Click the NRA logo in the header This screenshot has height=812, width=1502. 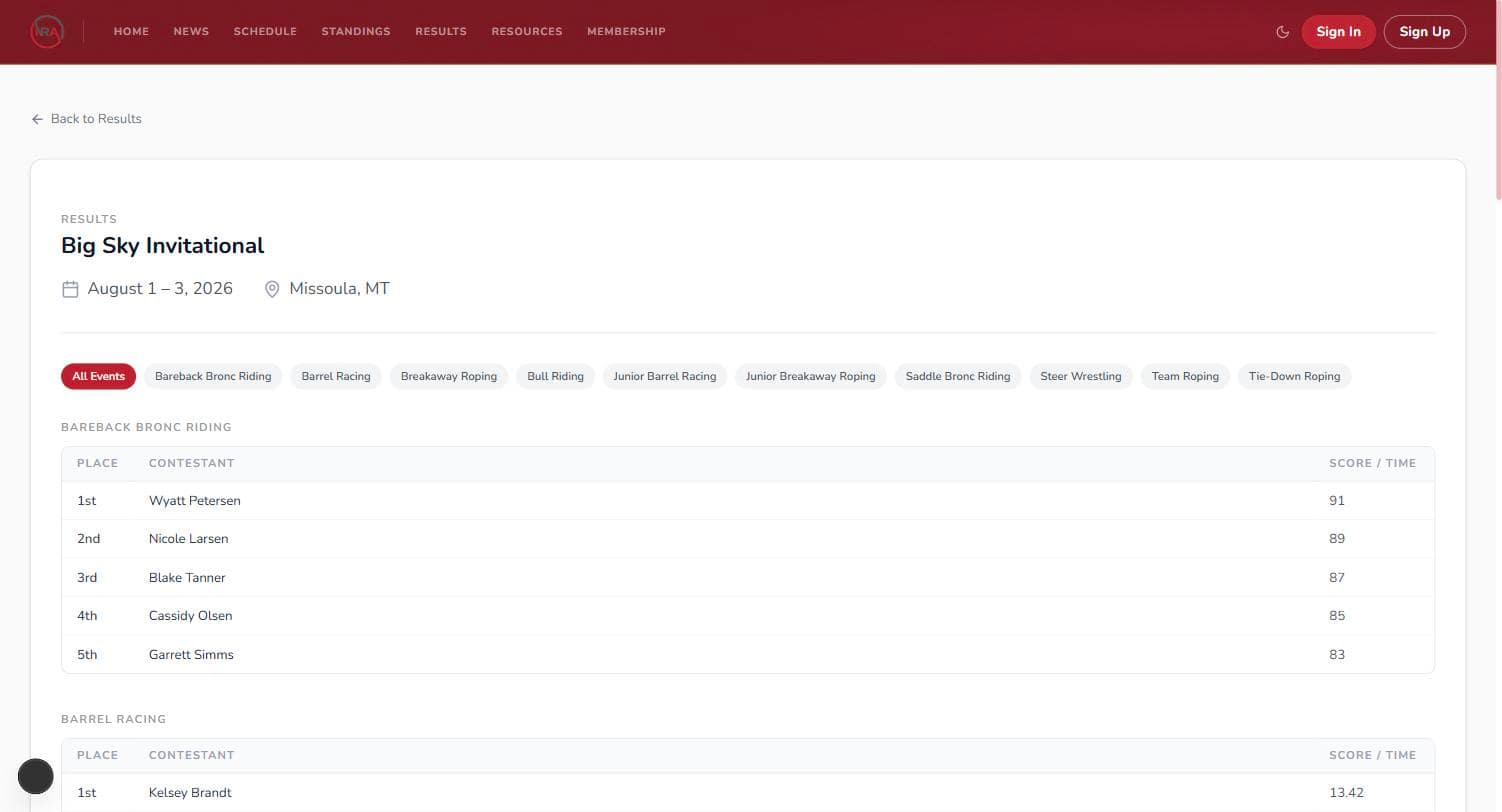pos(47,32)
